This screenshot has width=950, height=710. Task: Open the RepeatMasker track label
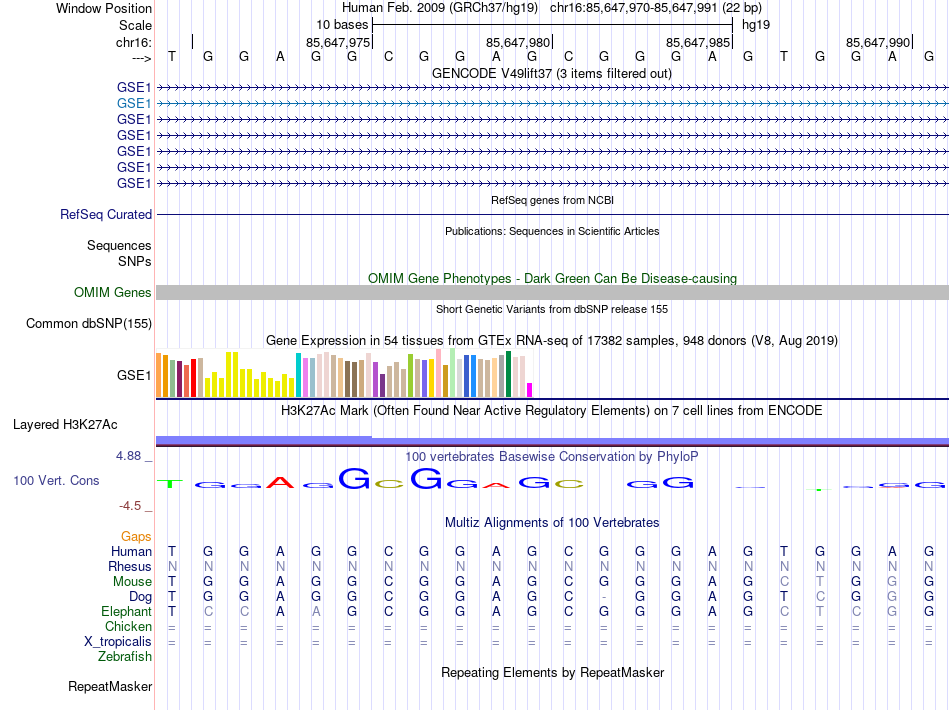point(110,687)
